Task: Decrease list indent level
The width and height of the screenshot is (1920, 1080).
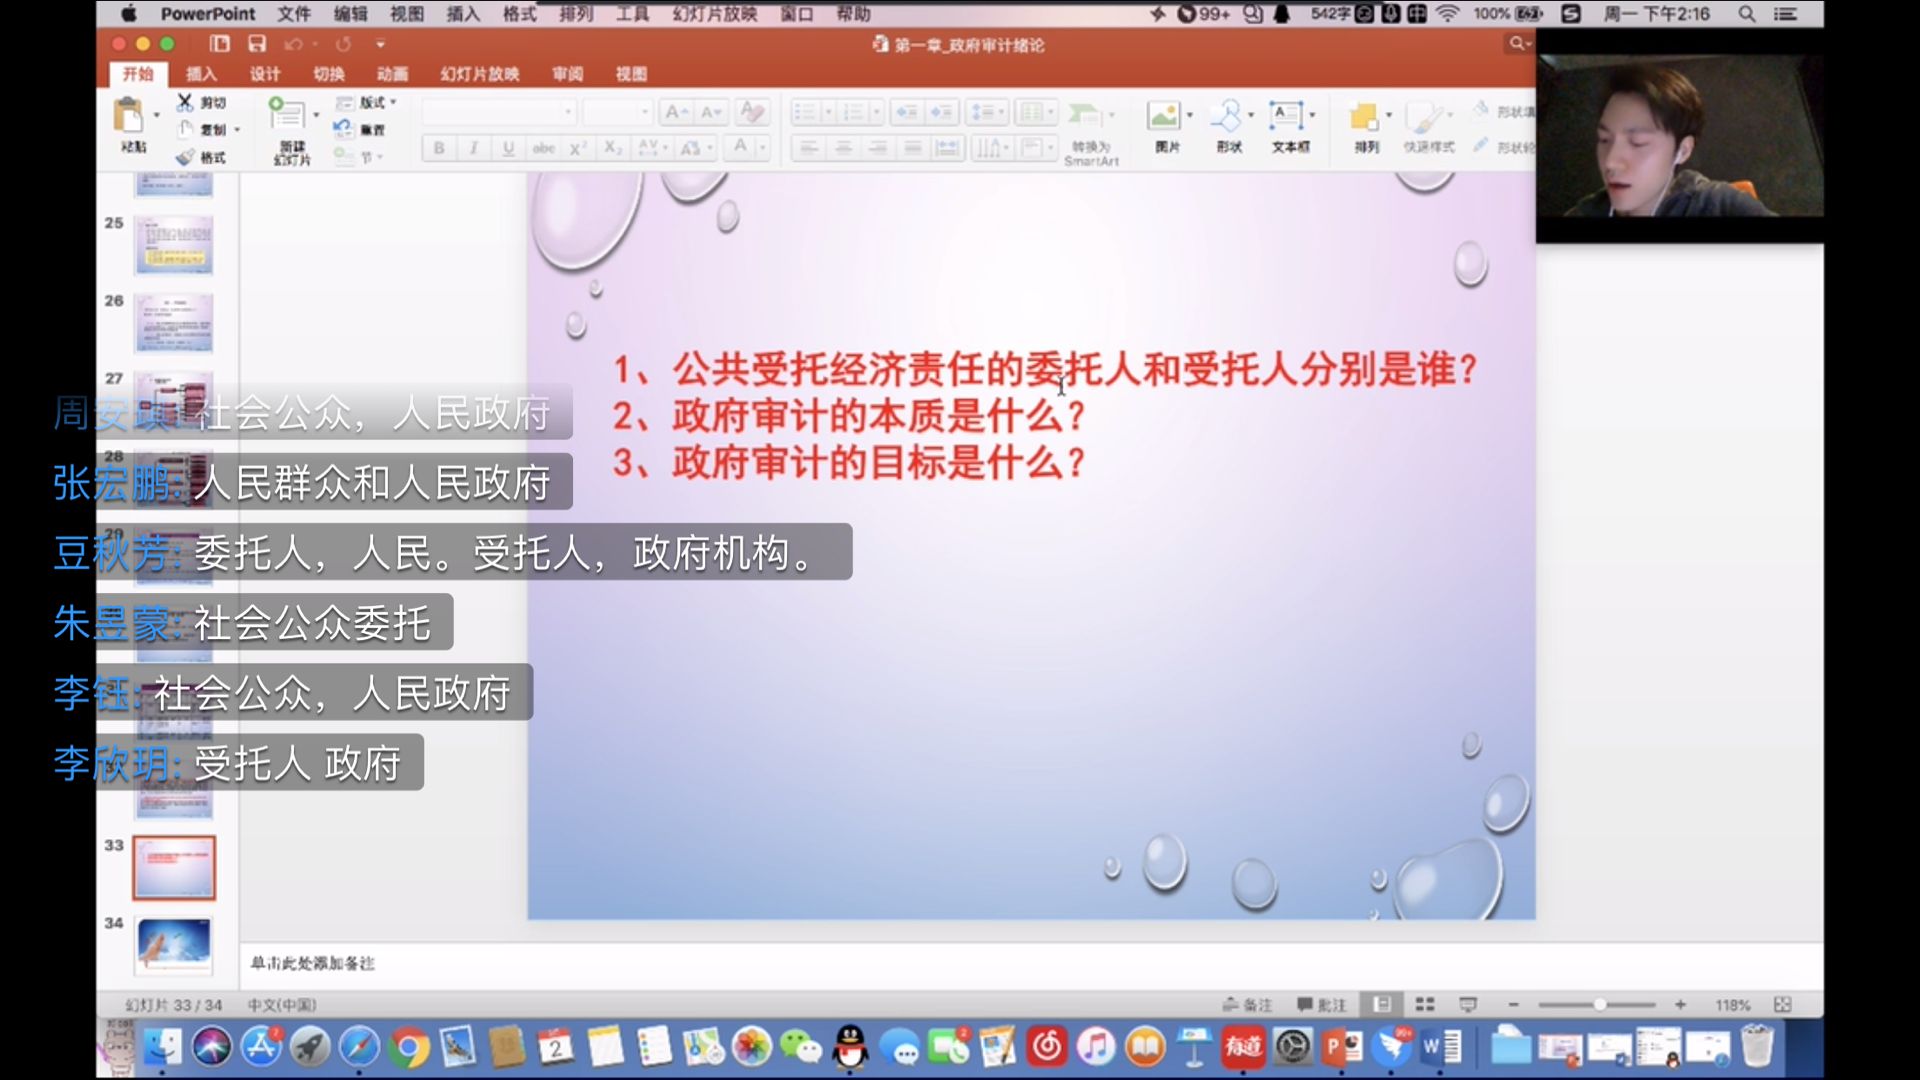Action: [906, 112]
